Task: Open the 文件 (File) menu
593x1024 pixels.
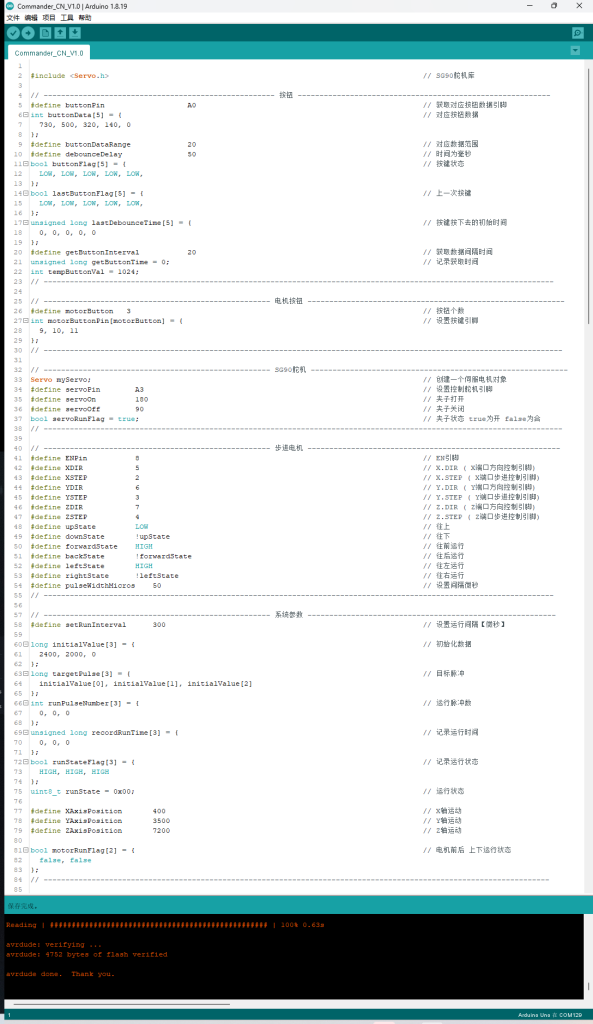Action: (x=12, y=18)
